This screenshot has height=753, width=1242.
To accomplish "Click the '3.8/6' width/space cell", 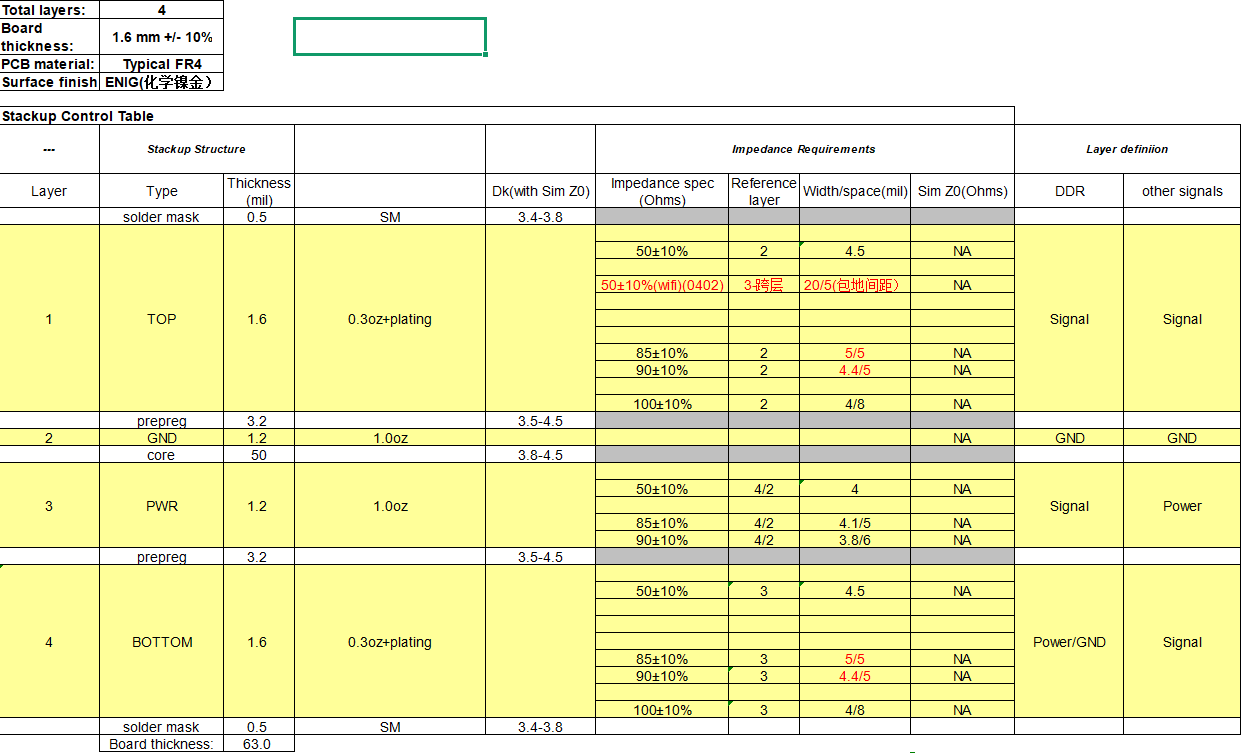I will [x=855, y=540].
